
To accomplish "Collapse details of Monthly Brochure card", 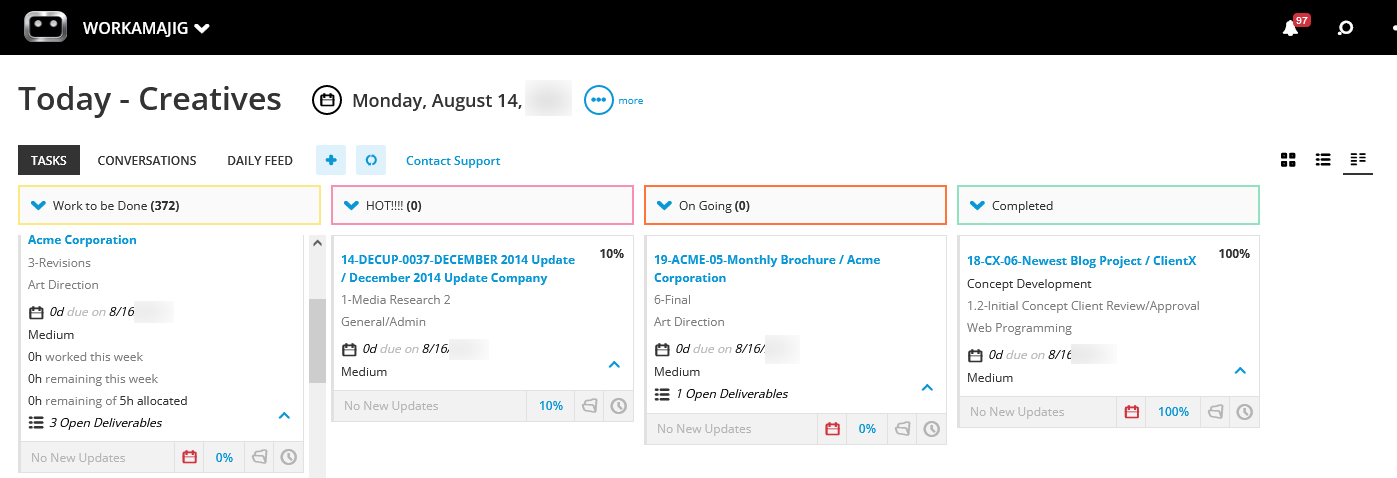I will [x=927, y=387].
